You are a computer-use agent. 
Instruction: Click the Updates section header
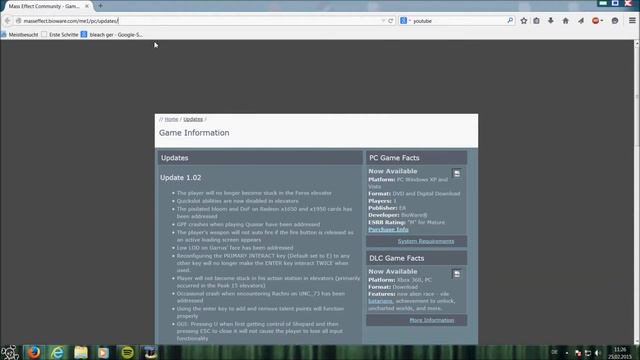(260, 158)
